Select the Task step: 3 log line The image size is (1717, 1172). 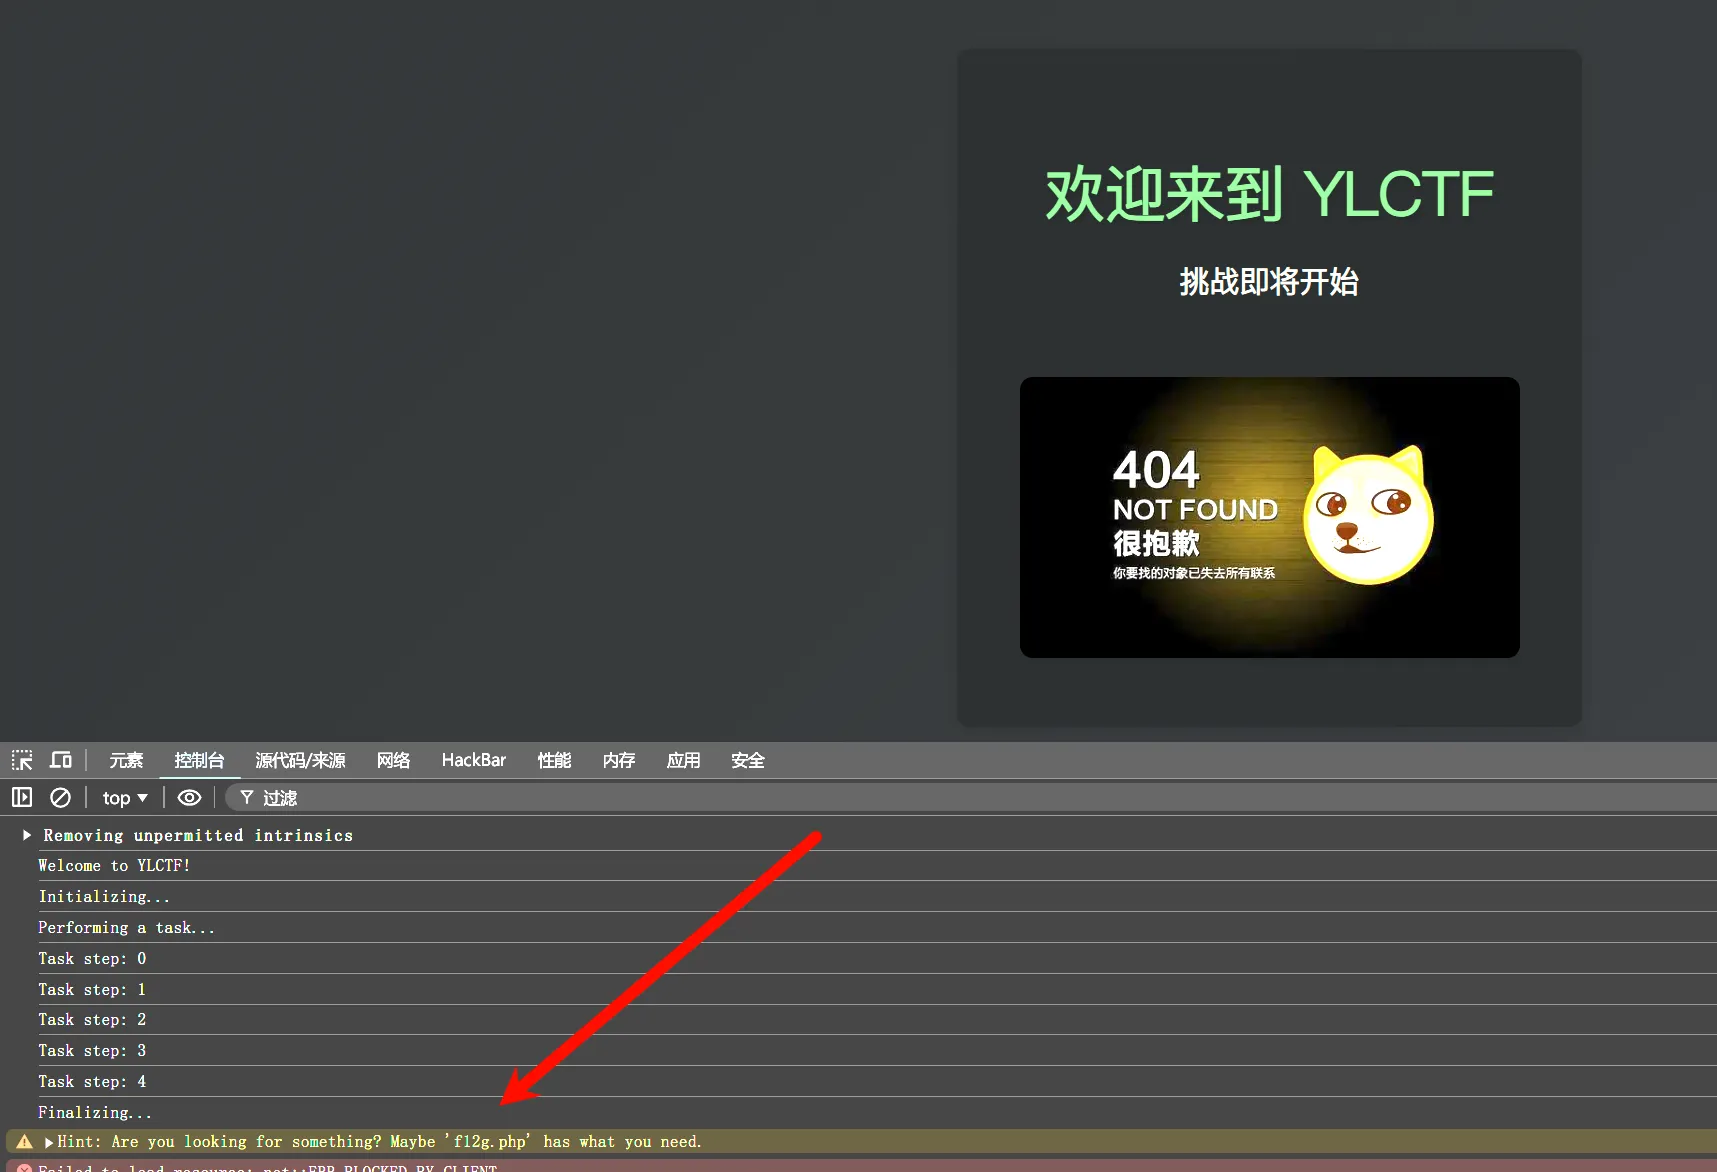click(x=92, y=1051)
